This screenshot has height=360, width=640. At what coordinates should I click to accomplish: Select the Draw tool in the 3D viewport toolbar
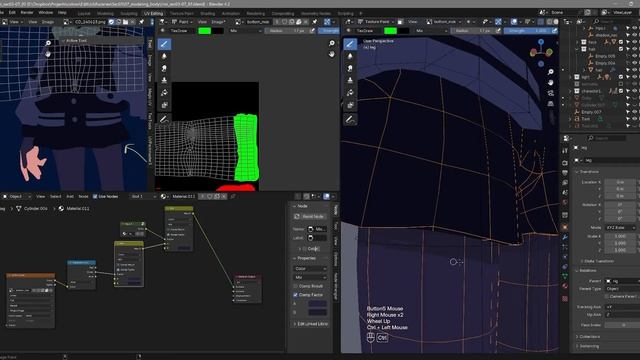click(x=350, y=44)
